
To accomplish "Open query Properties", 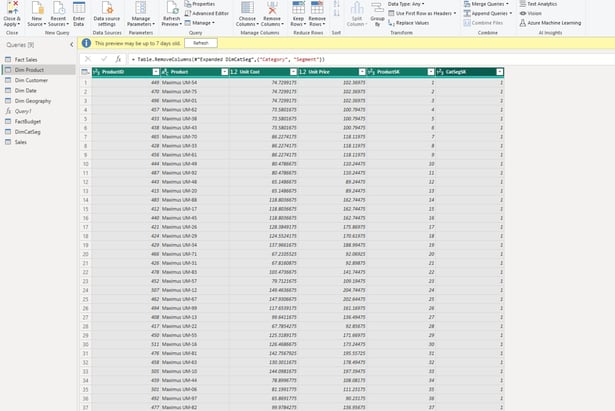I will (x=200, y=4).
